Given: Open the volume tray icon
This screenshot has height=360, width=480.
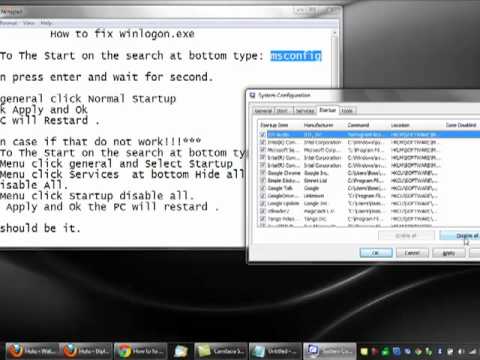Looking at the screenshot, I should pyautogui.click(x=461, y=351).
